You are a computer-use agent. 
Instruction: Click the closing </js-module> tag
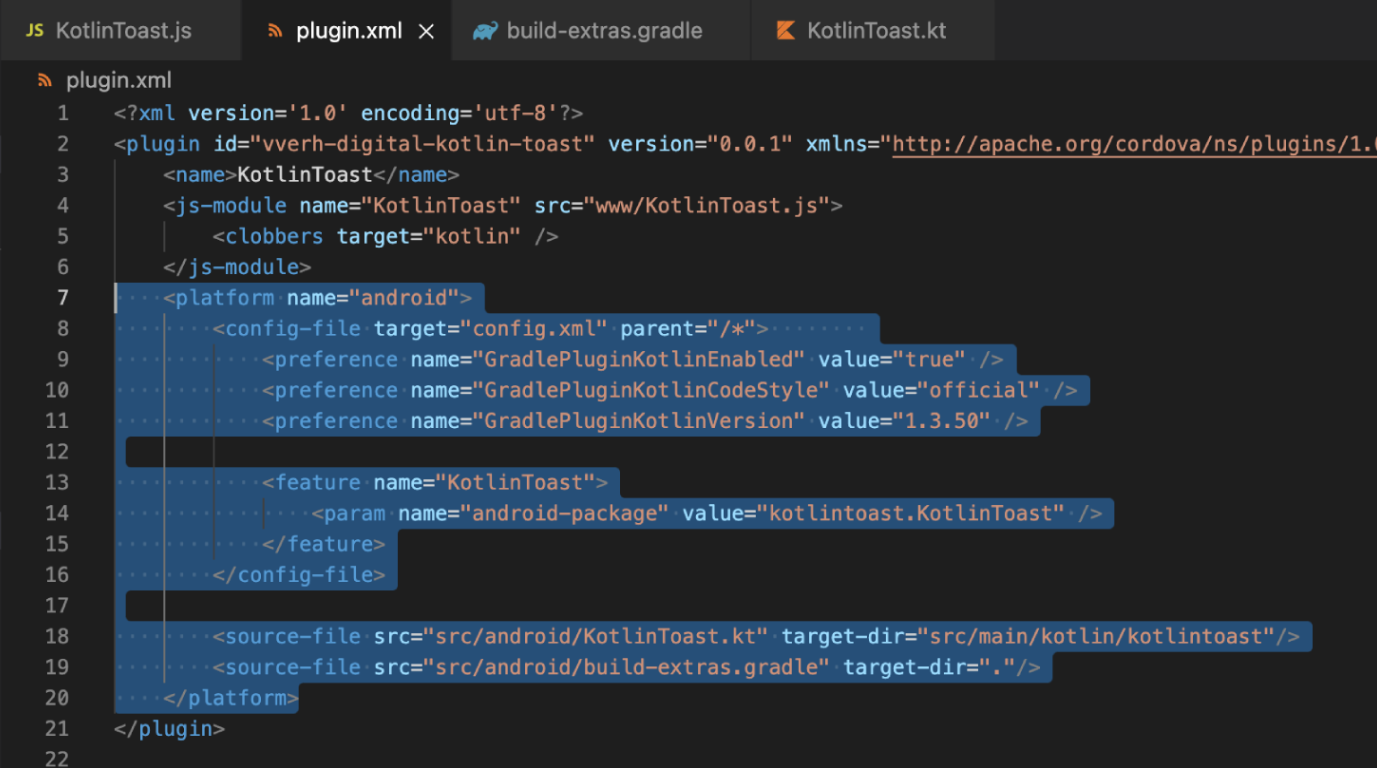[237, 267]
